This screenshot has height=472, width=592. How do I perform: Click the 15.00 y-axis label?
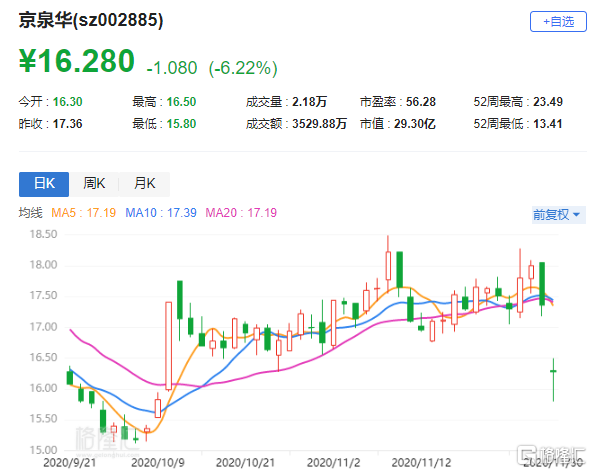click(43, 450)
